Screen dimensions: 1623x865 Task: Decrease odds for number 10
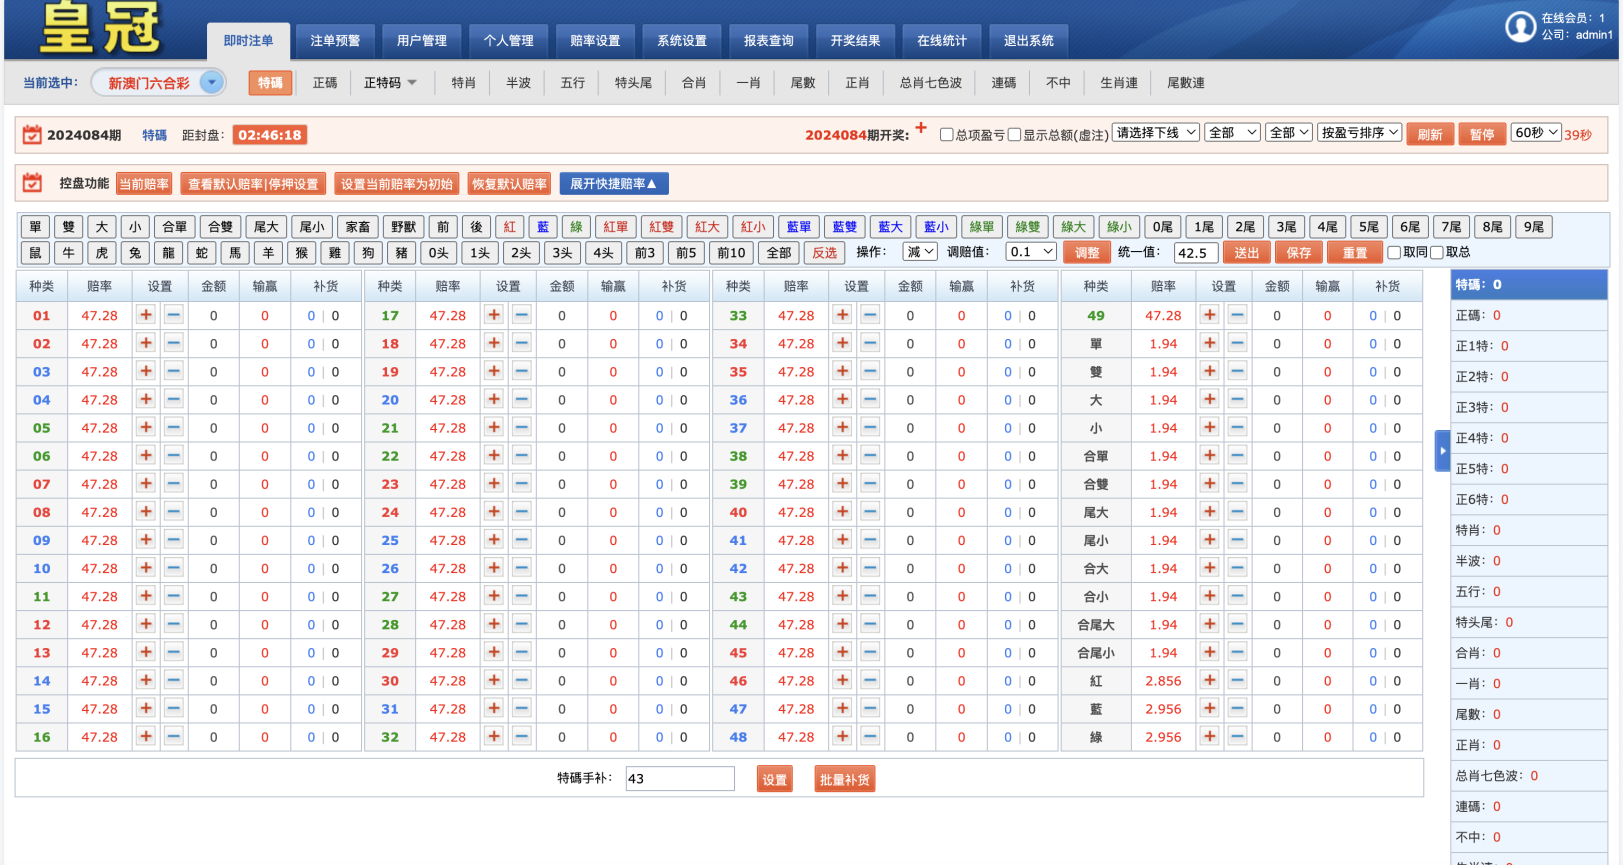click(x=174, y=568)
